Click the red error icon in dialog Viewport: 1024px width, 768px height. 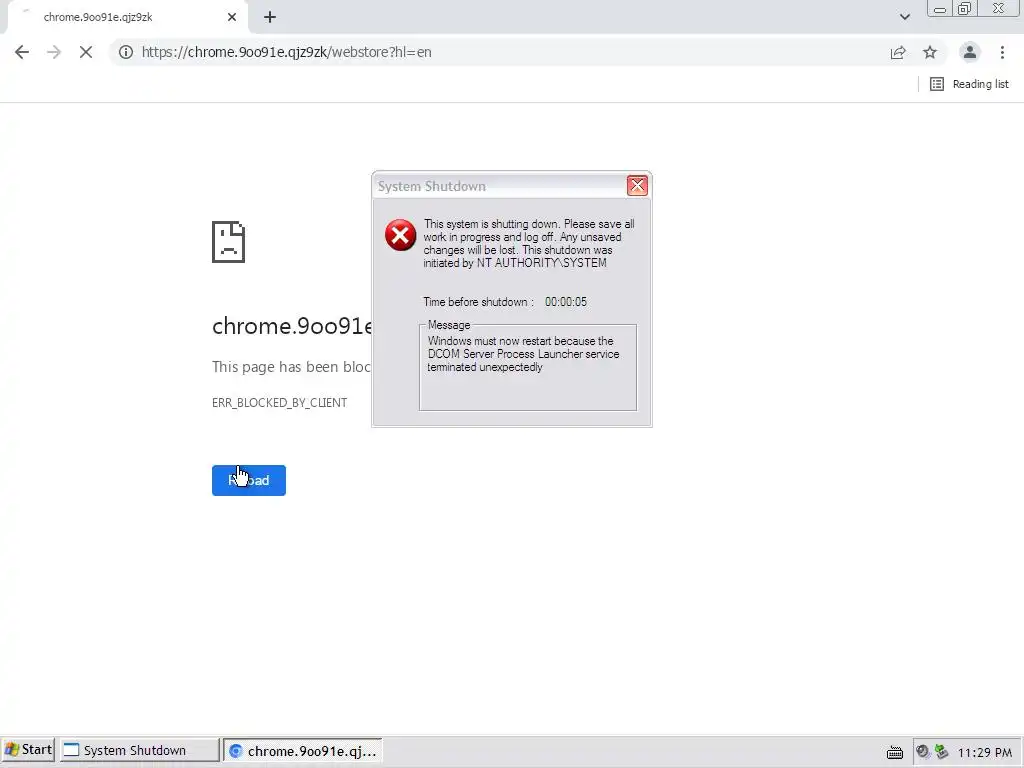click(400, 235)
